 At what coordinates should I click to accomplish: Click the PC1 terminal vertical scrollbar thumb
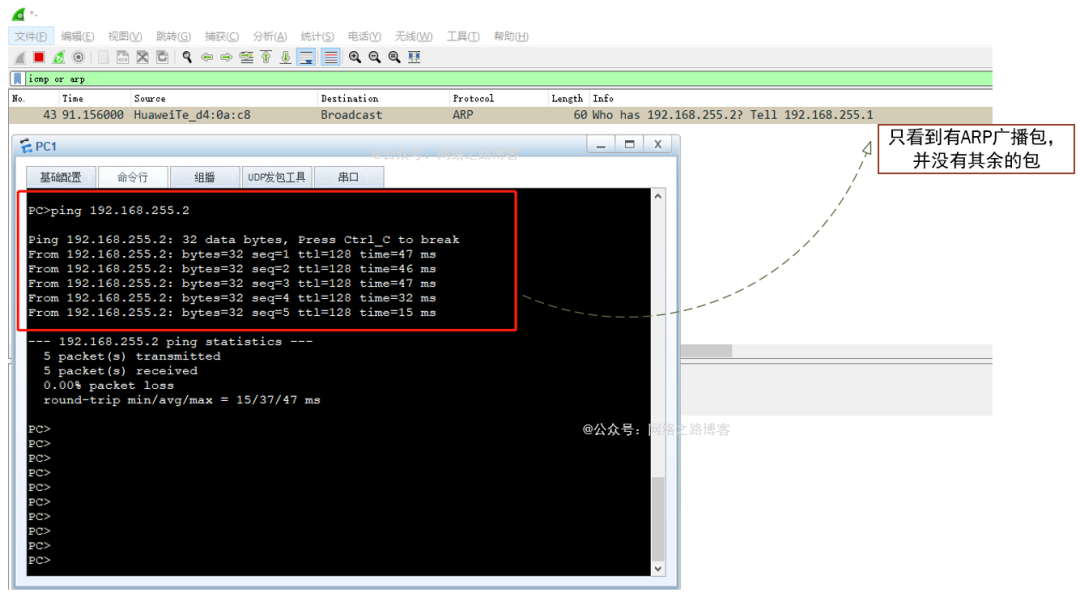coord(658,518)
